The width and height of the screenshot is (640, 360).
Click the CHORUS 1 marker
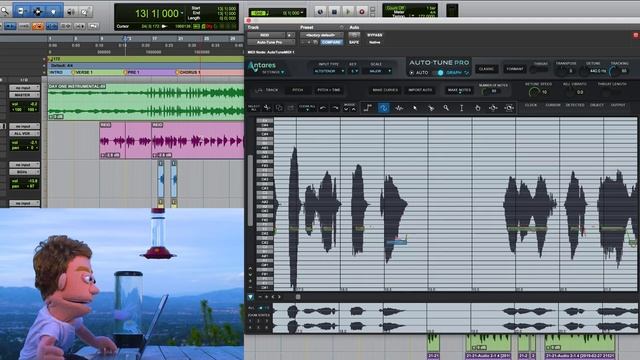[x=189, y=72]
